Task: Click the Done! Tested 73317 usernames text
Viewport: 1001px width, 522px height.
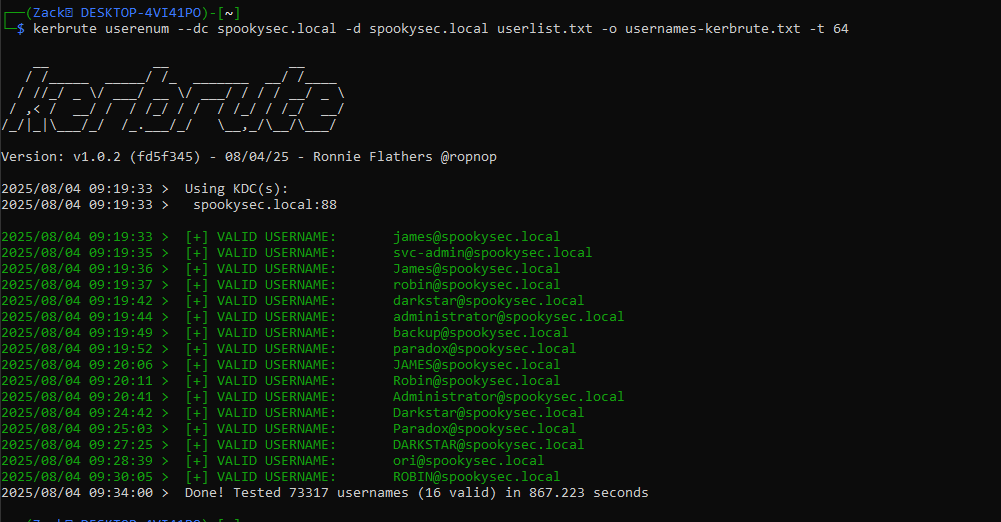Action: click(x=297, y=493)
